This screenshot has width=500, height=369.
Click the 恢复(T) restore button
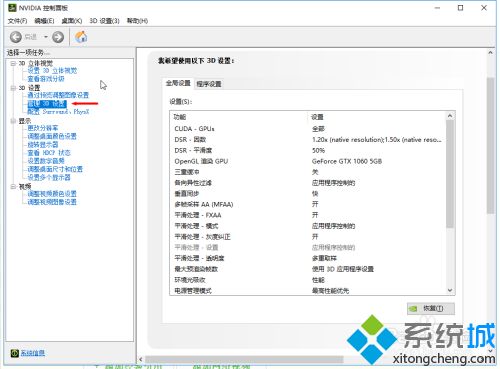tap(431, 309)
